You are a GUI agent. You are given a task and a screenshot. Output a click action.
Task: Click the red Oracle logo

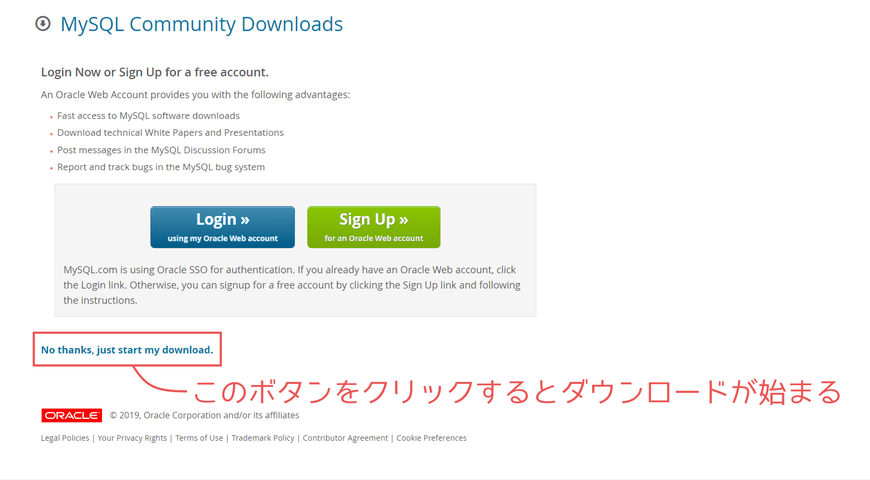point(72,415)
